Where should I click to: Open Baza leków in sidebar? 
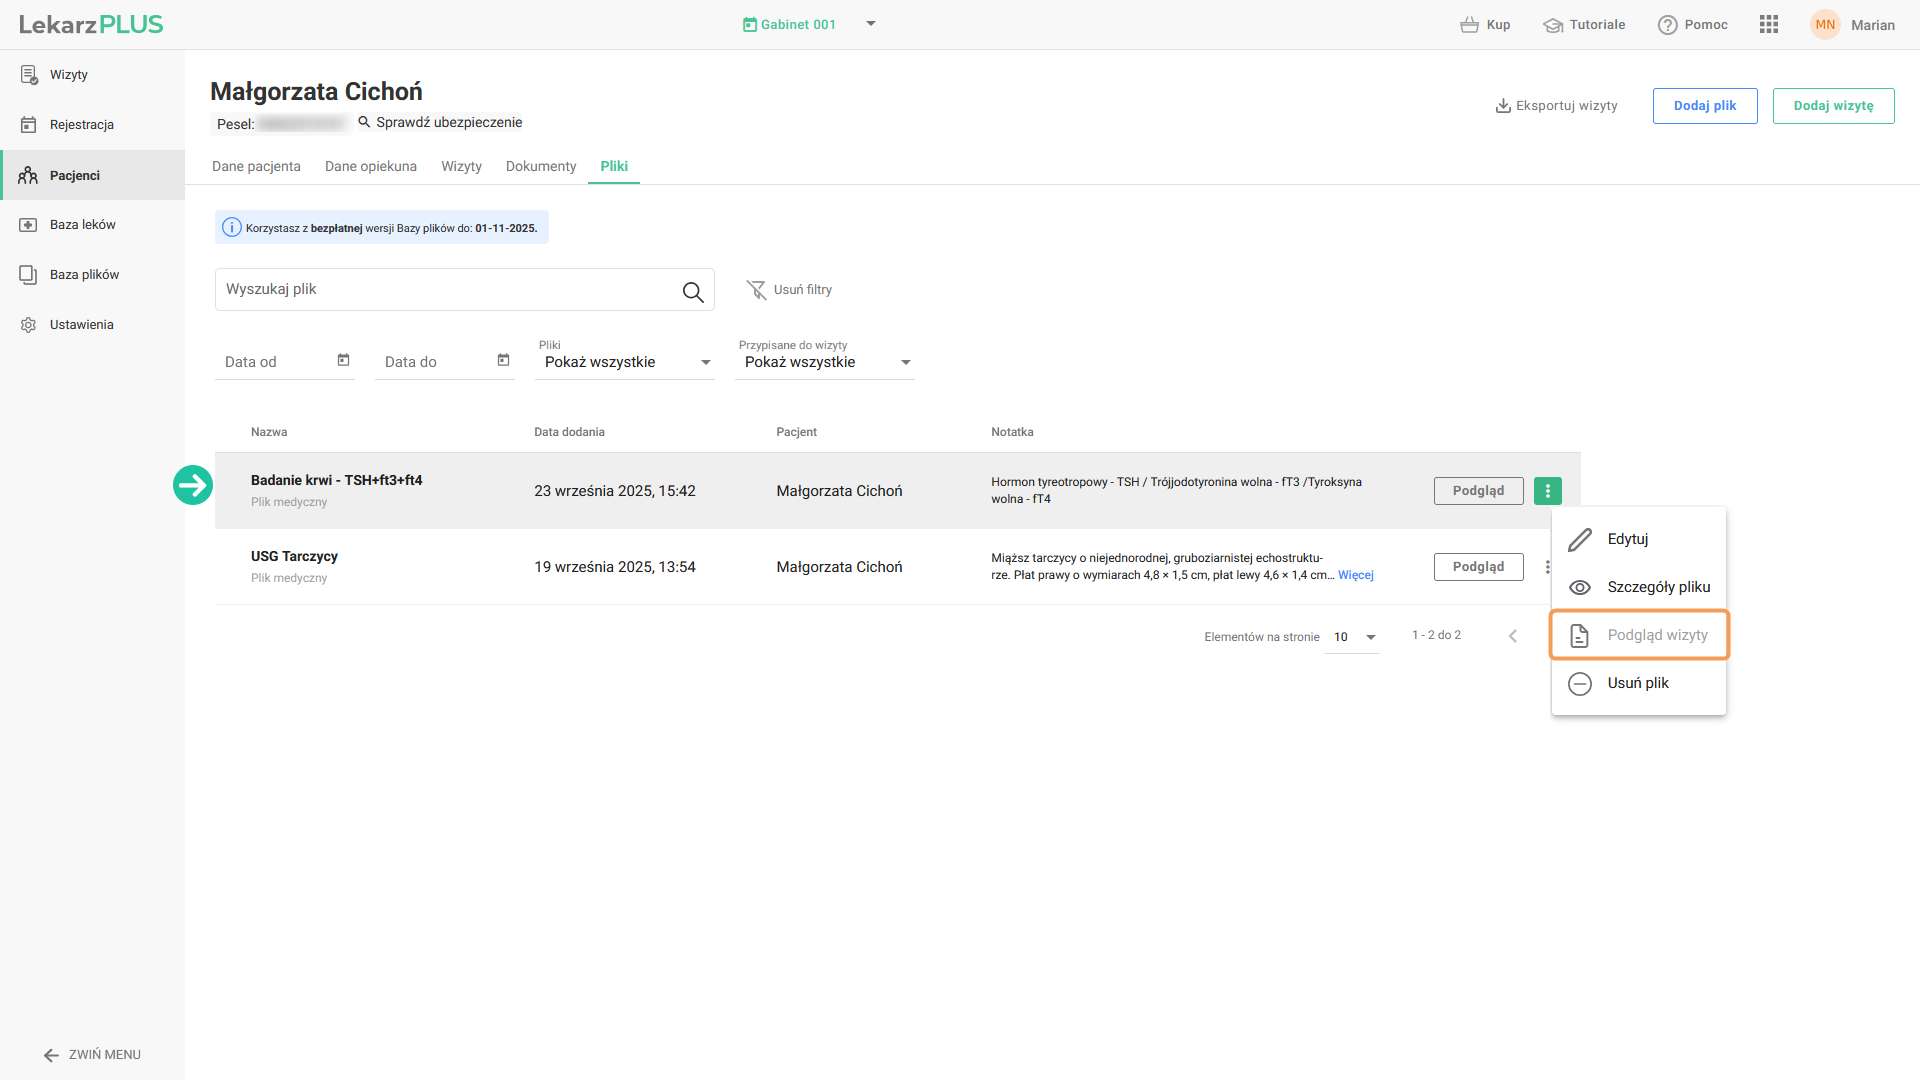[x=82, y=225]
